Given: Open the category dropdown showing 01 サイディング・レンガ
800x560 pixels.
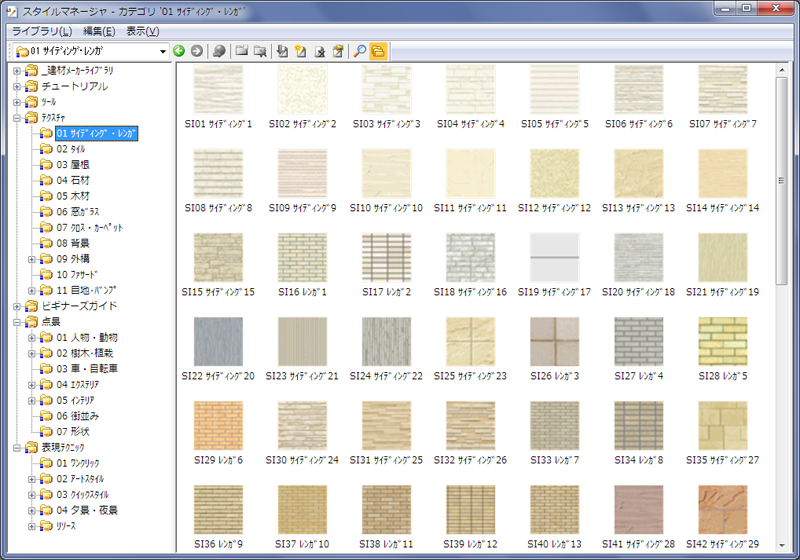Looking at the screenshot, I should pyautogui.click(x=162, y=51).
